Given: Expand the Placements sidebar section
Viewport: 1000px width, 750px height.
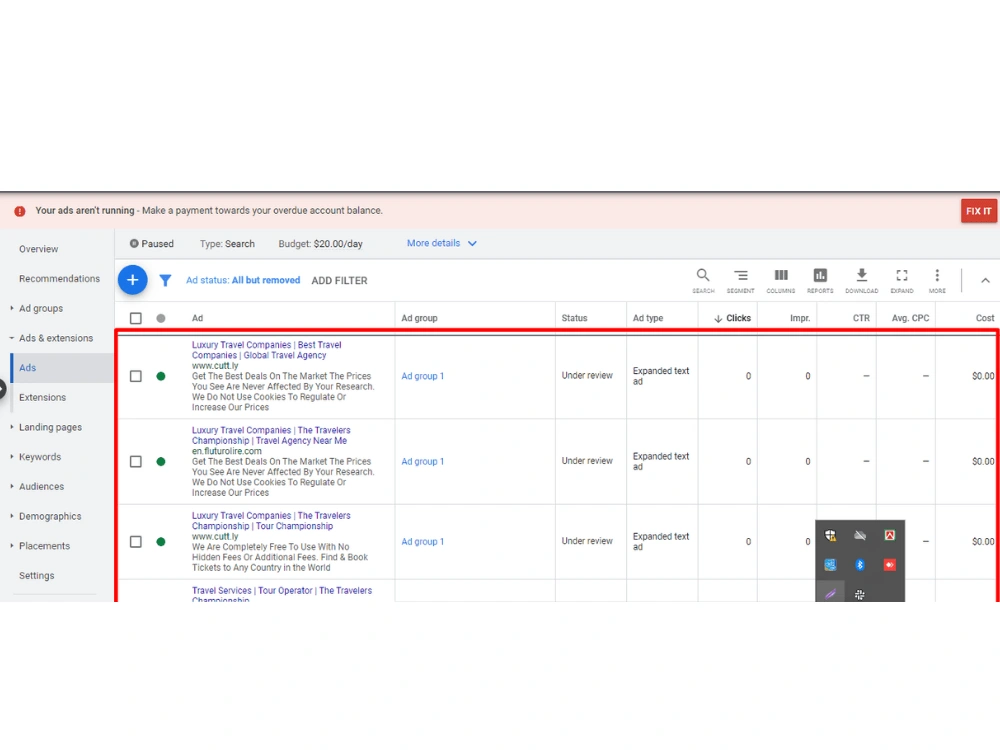Looking at the screenshot, I should pyautogui.click(x=12, y=545).
